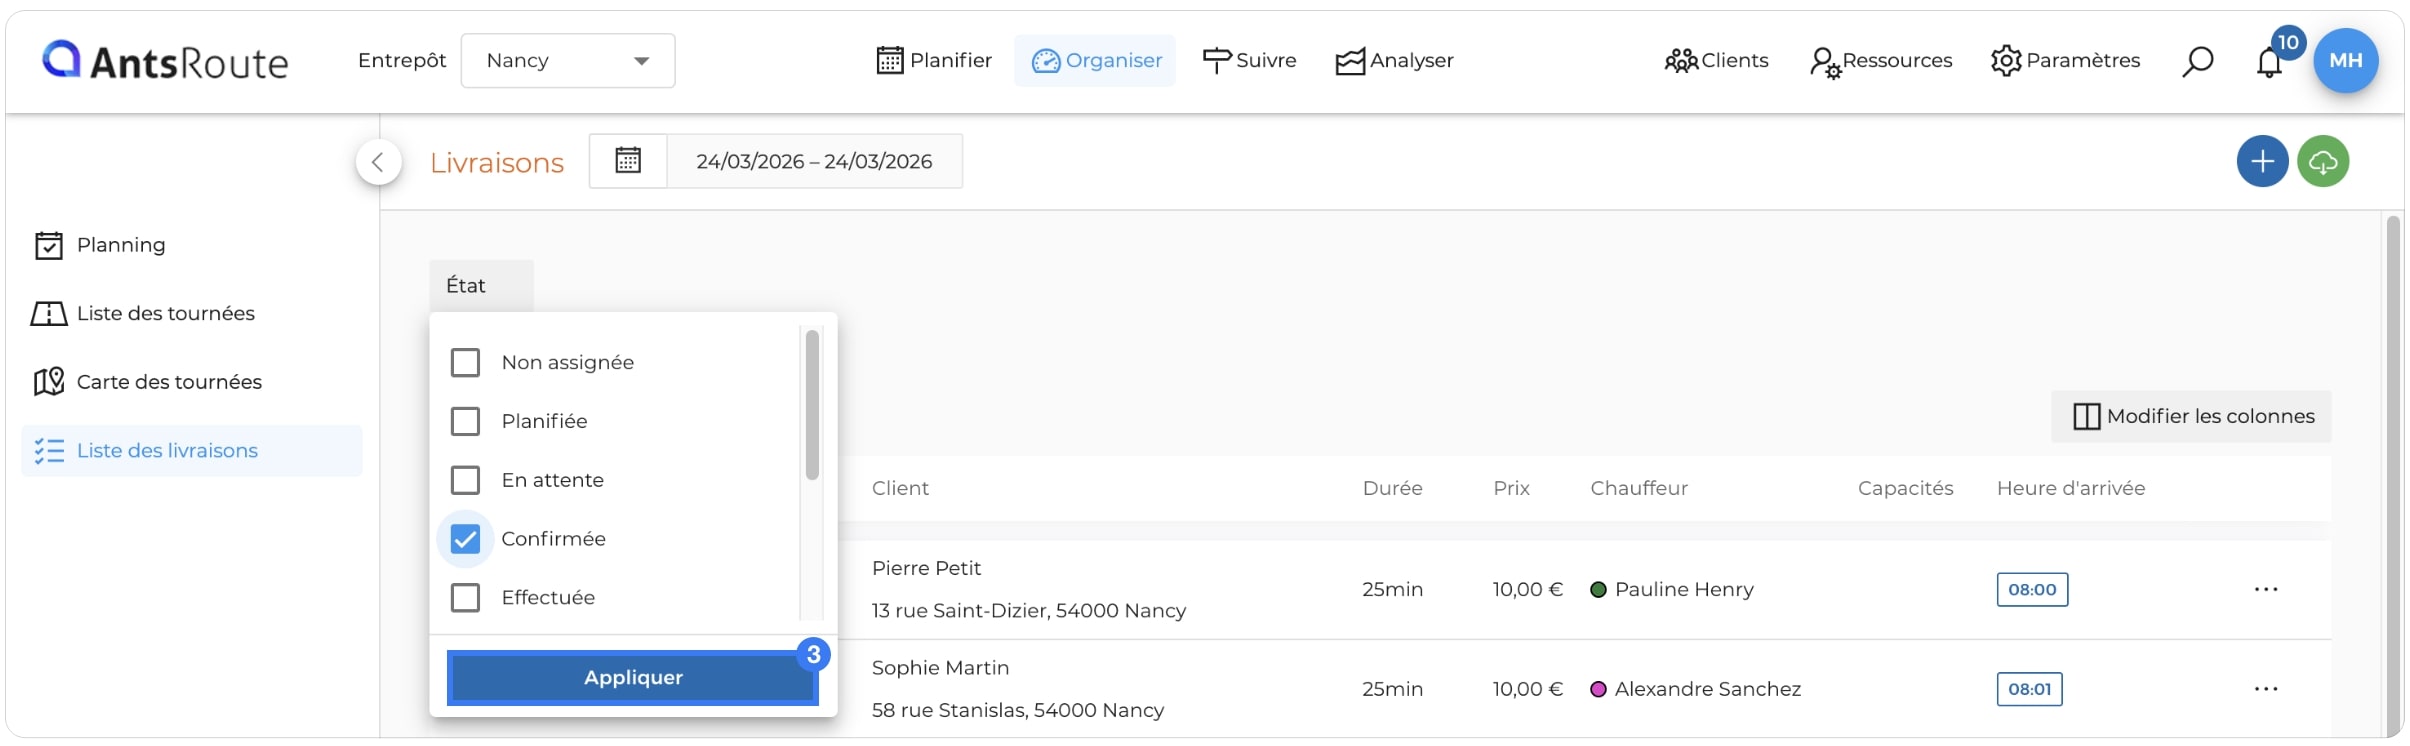Check the En attente checkbox
Viewport: 2410px width, 746px height.
465,480
